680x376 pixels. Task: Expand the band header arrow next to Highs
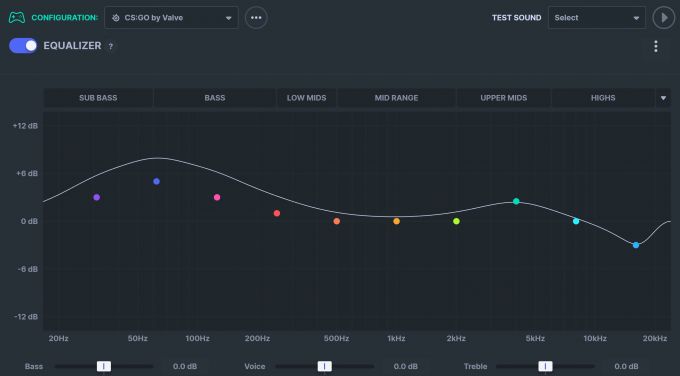663,98
